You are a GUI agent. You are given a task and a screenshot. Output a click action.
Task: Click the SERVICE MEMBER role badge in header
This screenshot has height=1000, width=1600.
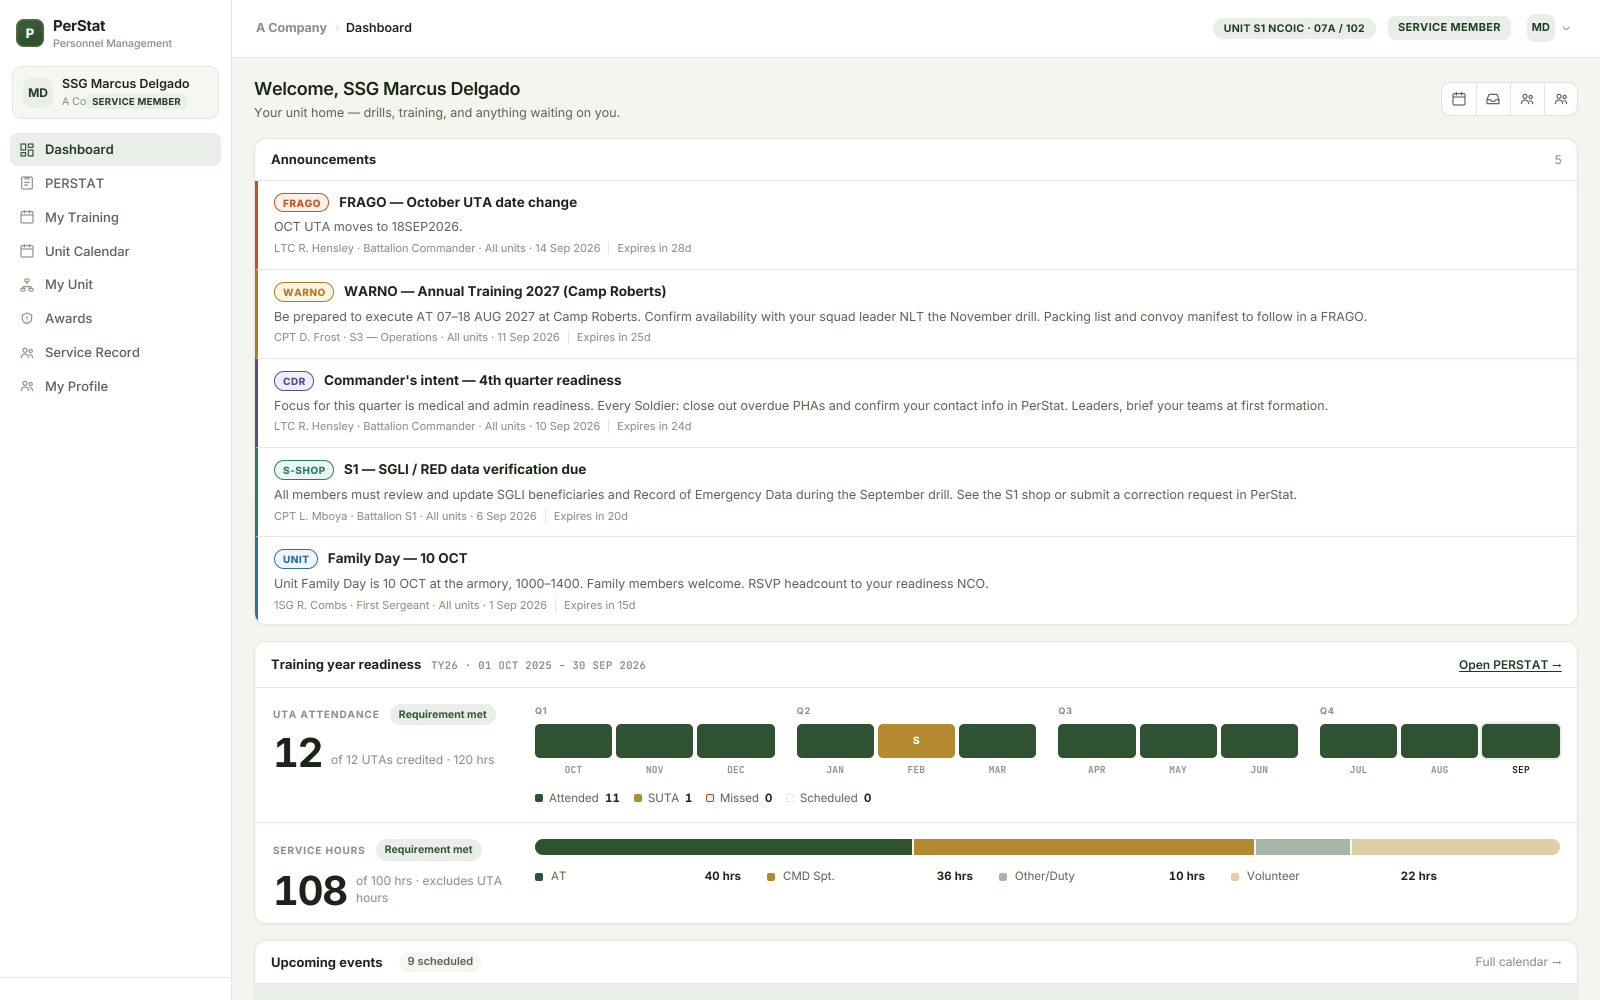pos(1449,28)
